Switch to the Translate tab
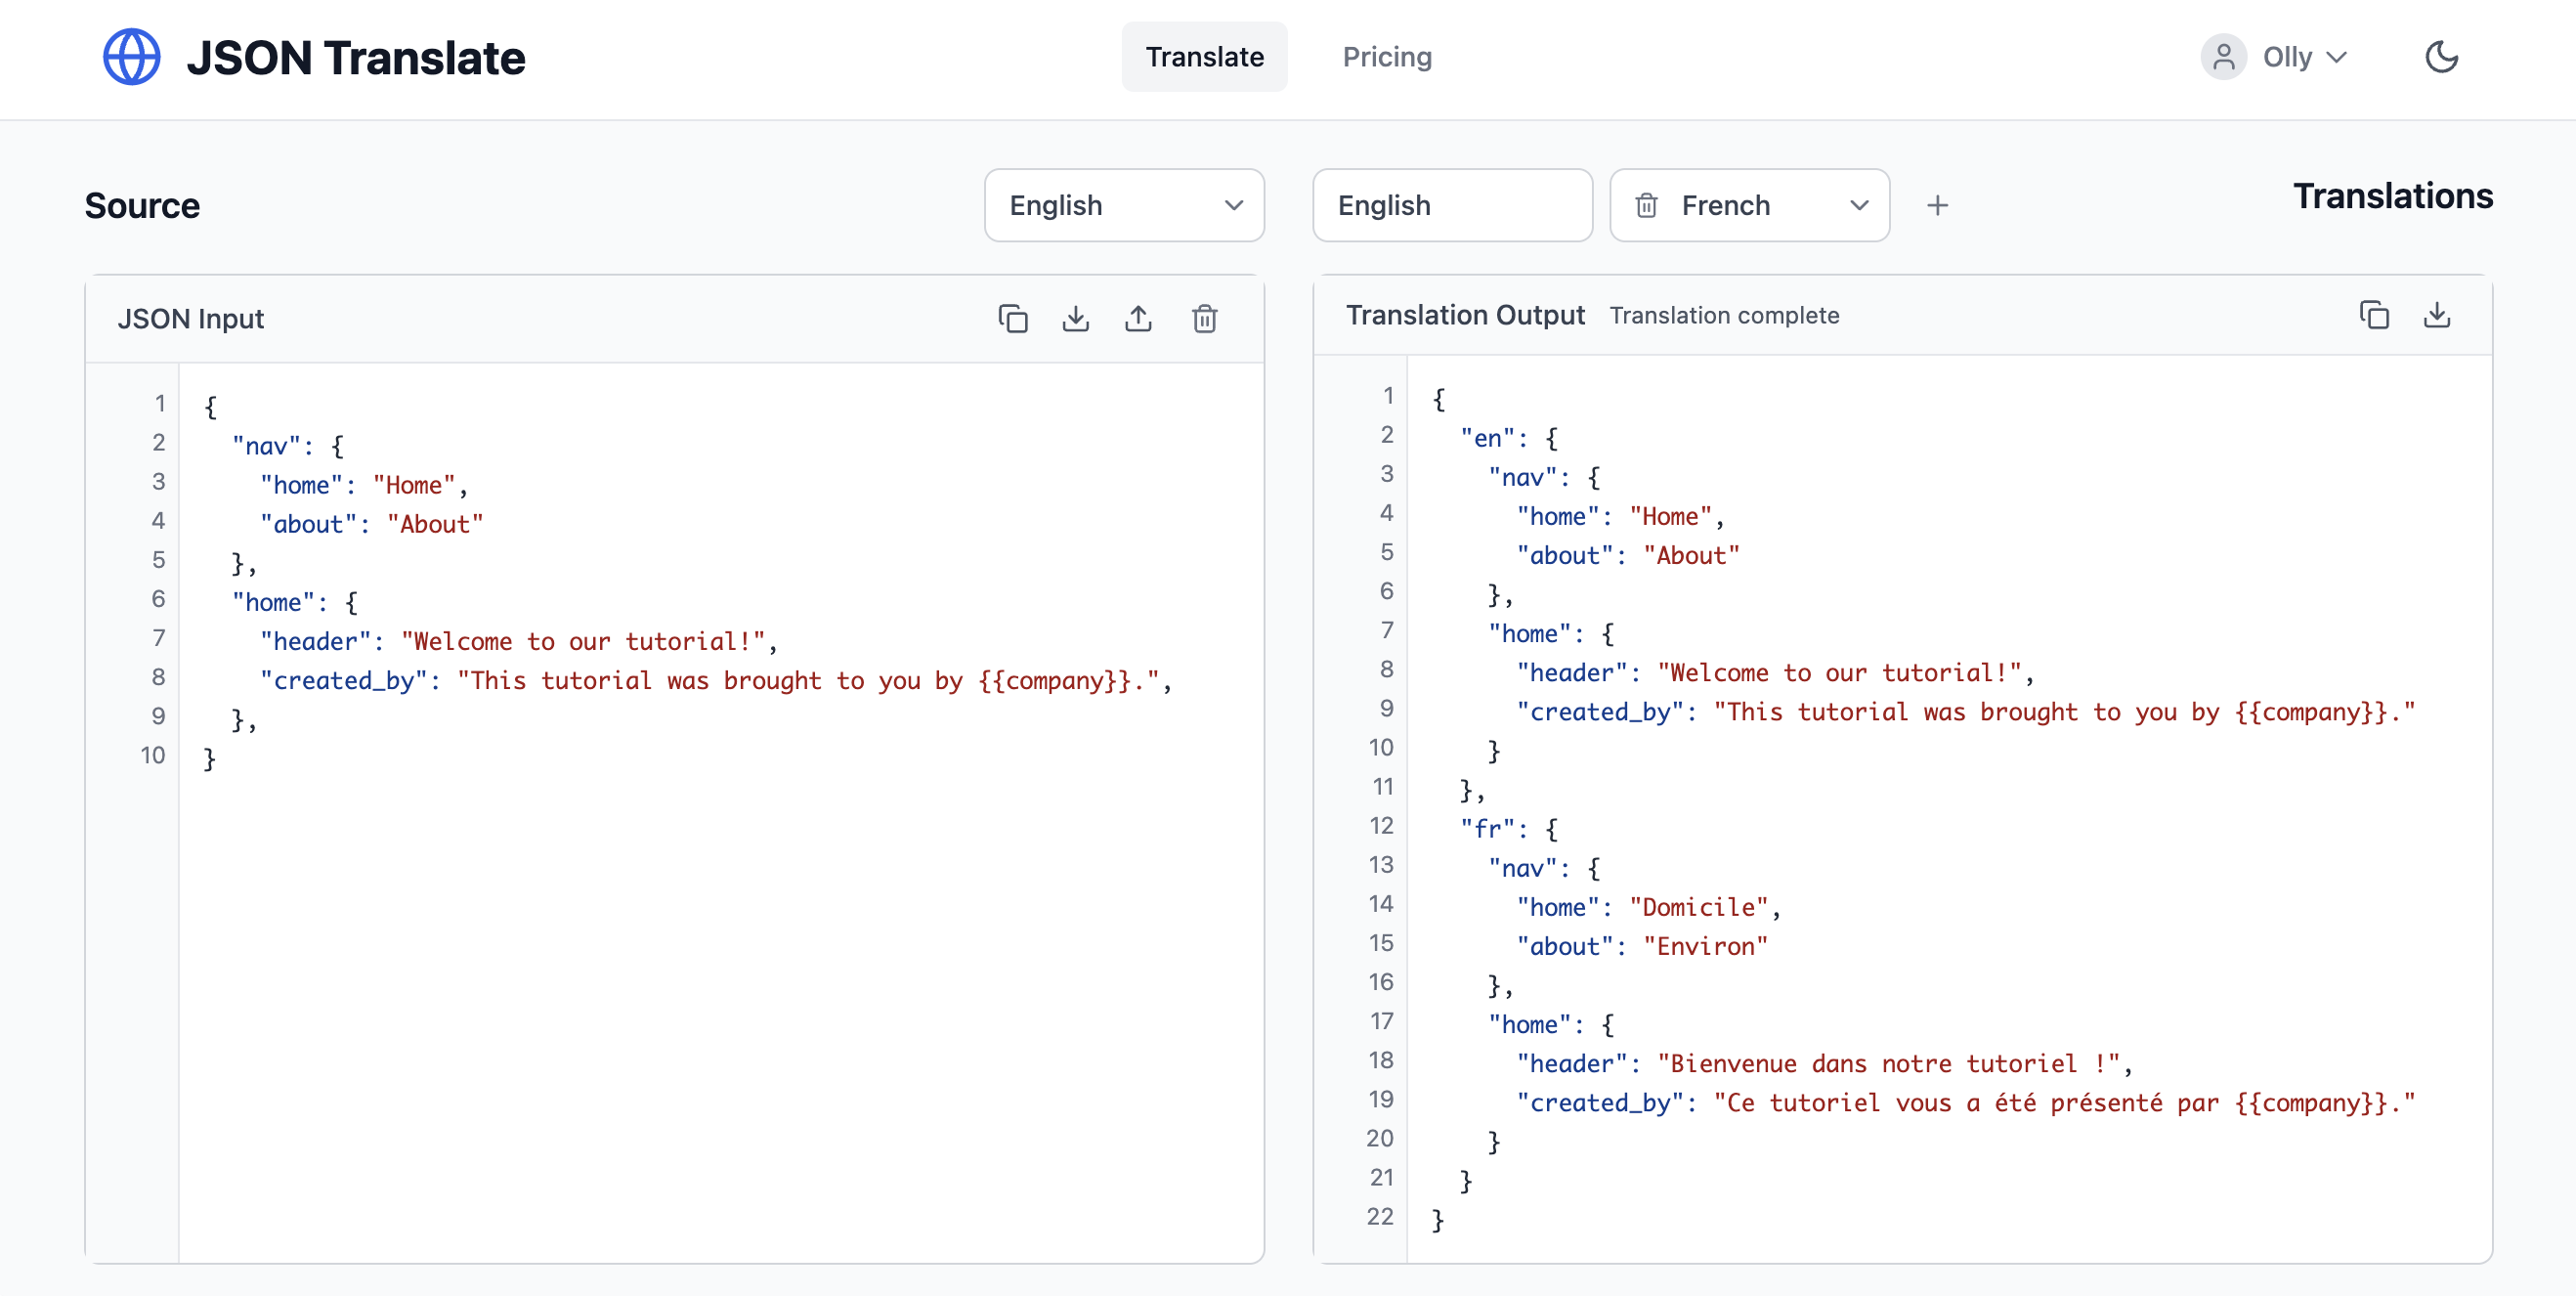The image size is (2576, 1296). pyautogui.click(x=1204, y=57)
